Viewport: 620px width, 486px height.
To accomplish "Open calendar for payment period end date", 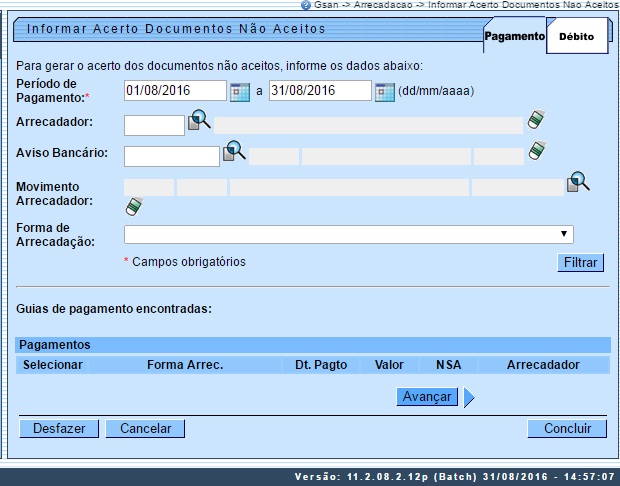I will [x=384, y=92].
